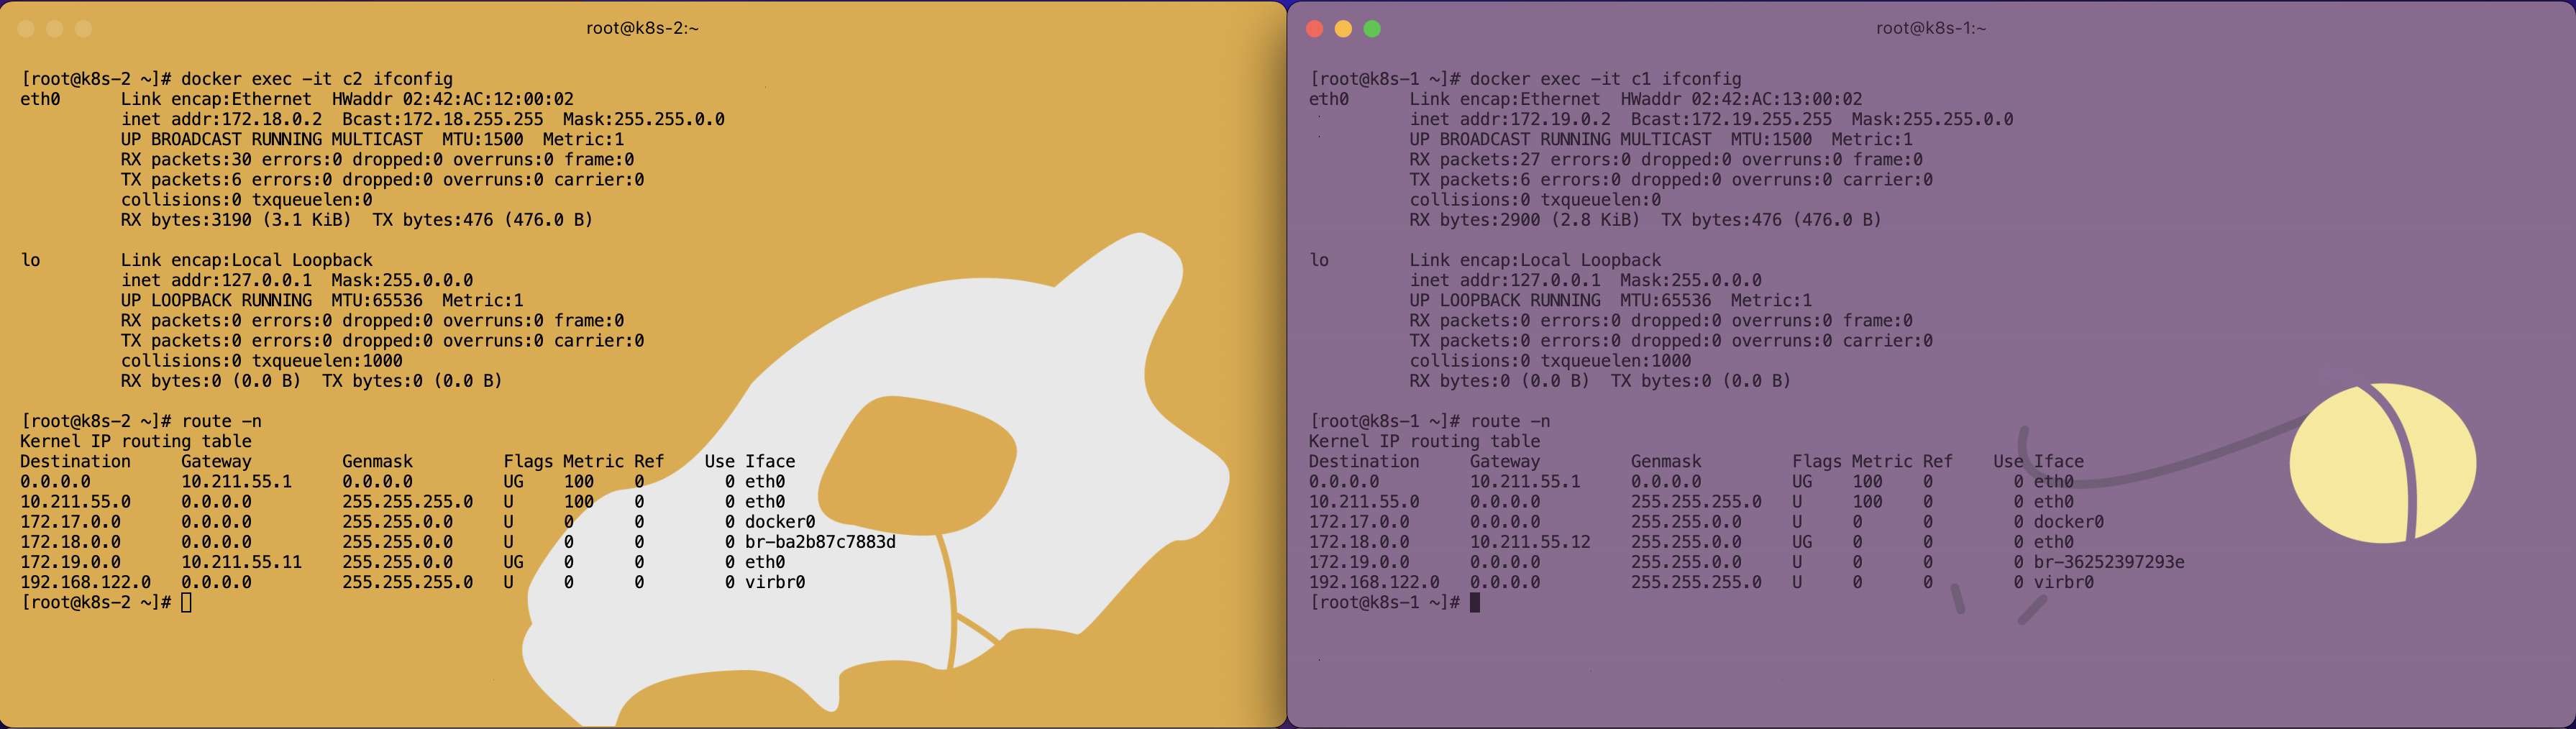Click 'Link encap:Local Loopback' in k8s-1
Screen dimensions: 2576x729
coord(1535,260)
